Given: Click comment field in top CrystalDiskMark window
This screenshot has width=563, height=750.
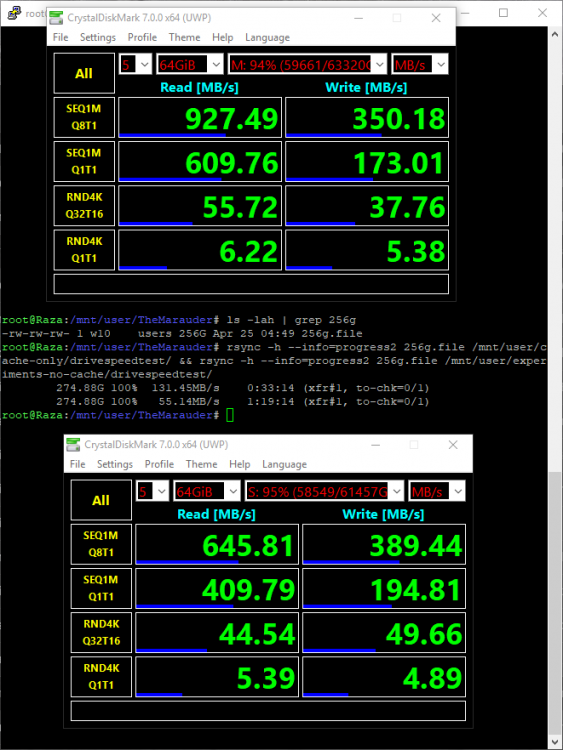Looking at the screenshot, I should coord(251,284).
